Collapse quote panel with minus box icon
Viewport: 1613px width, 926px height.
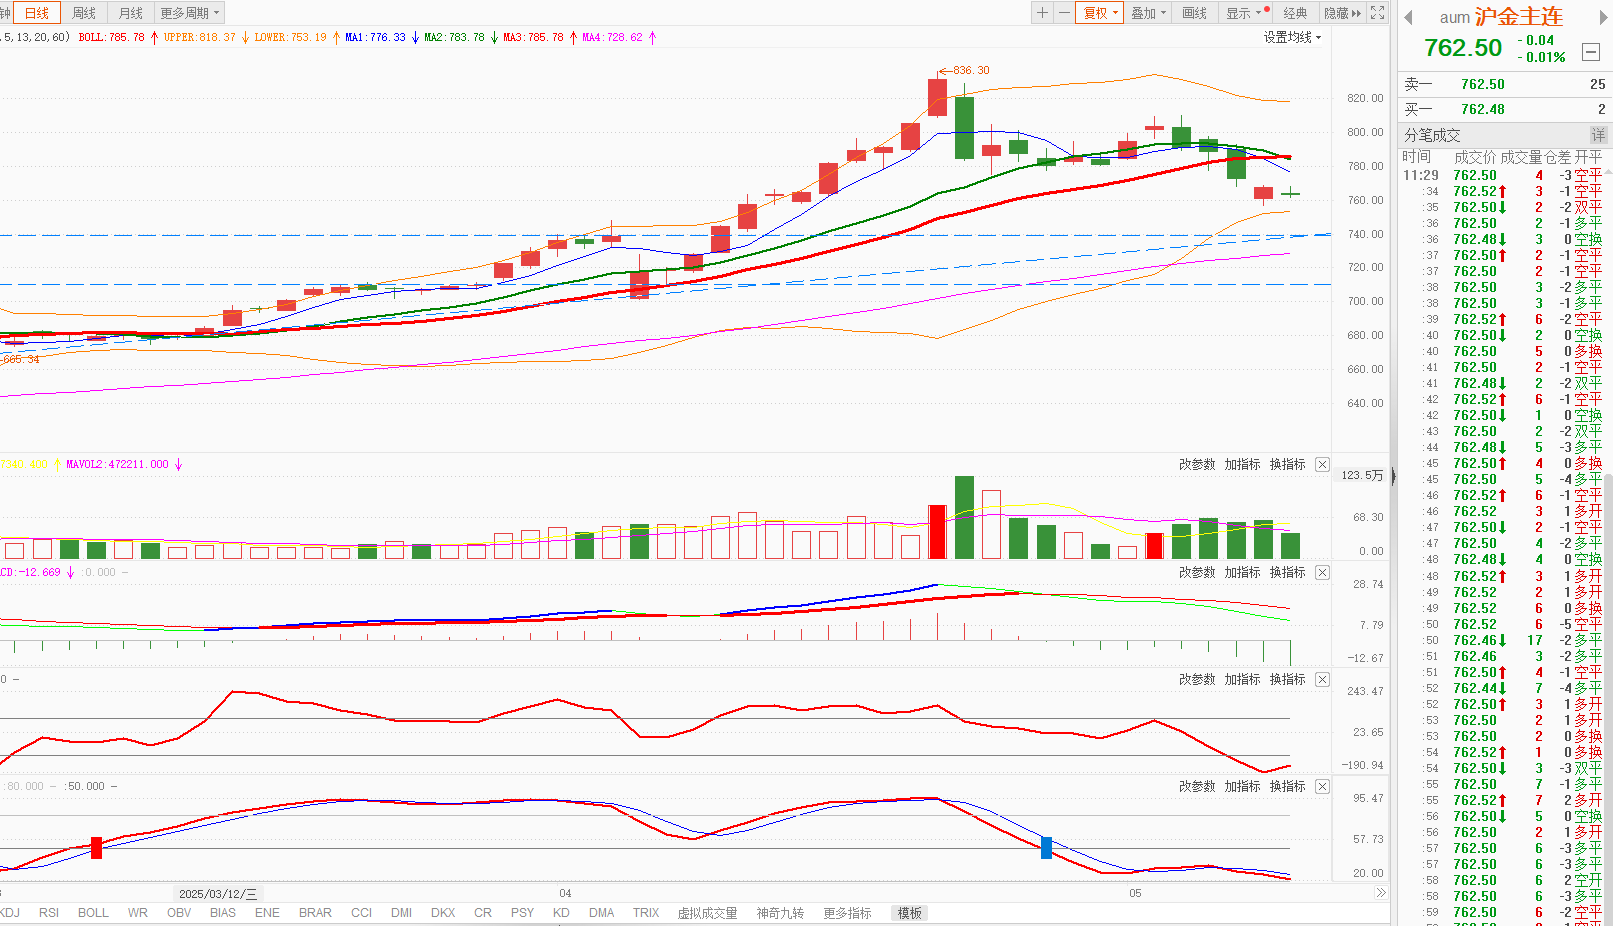pos(1591,52)
